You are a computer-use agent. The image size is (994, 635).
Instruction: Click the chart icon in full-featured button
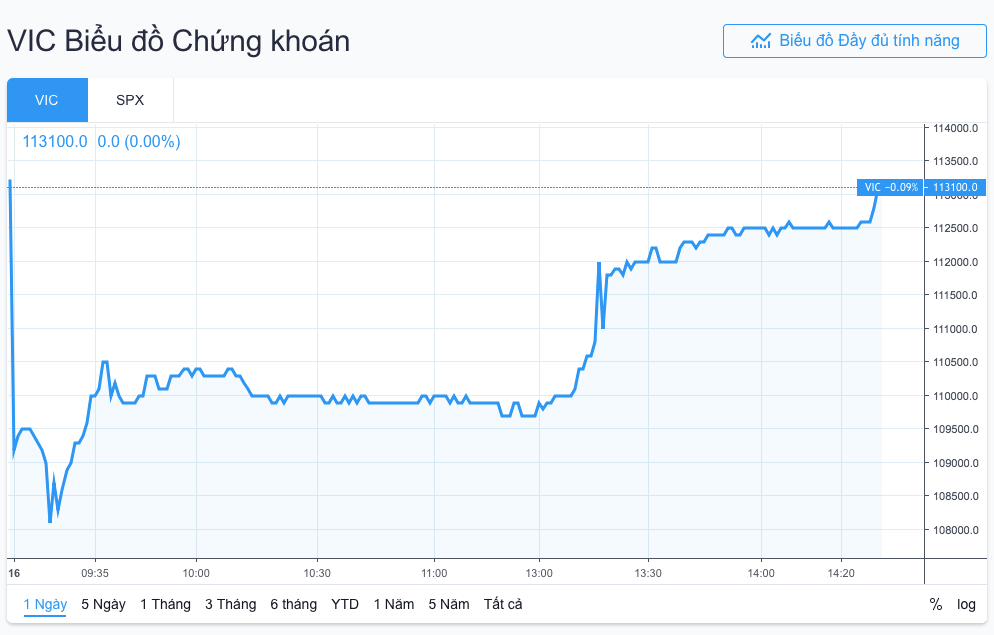(761, 41)
